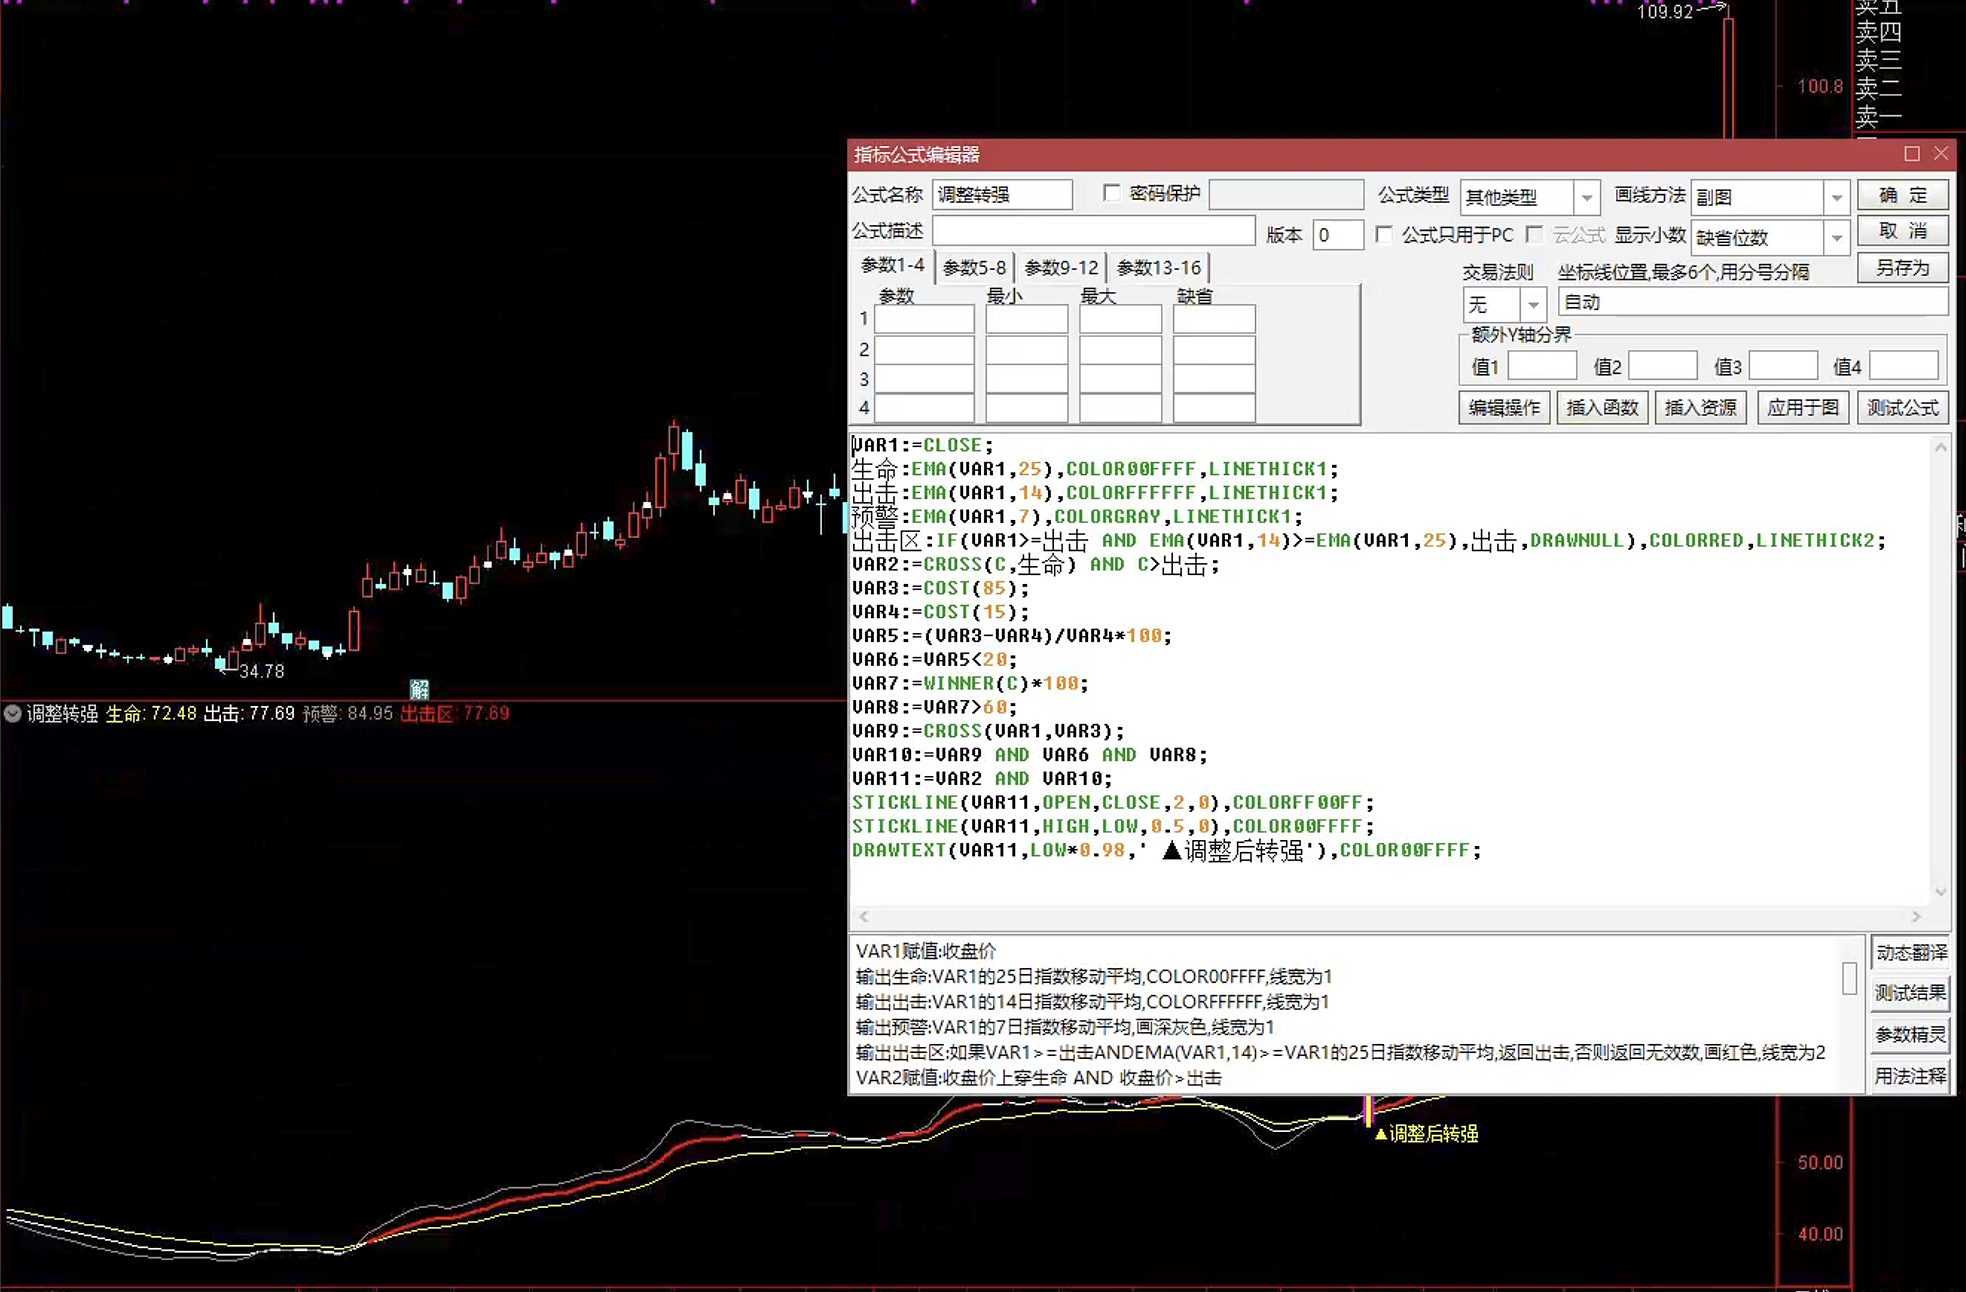Click the ▲调整后转强 chart signal marker
This screenshot has height=1292, width=1966.
click(1427, 1133)
